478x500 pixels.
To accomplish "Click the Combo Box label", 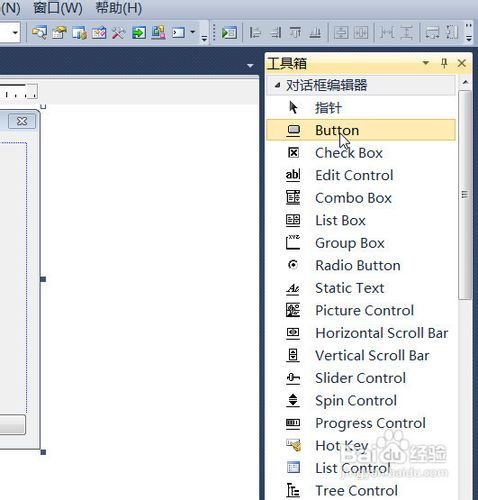I will coord(353,198).
